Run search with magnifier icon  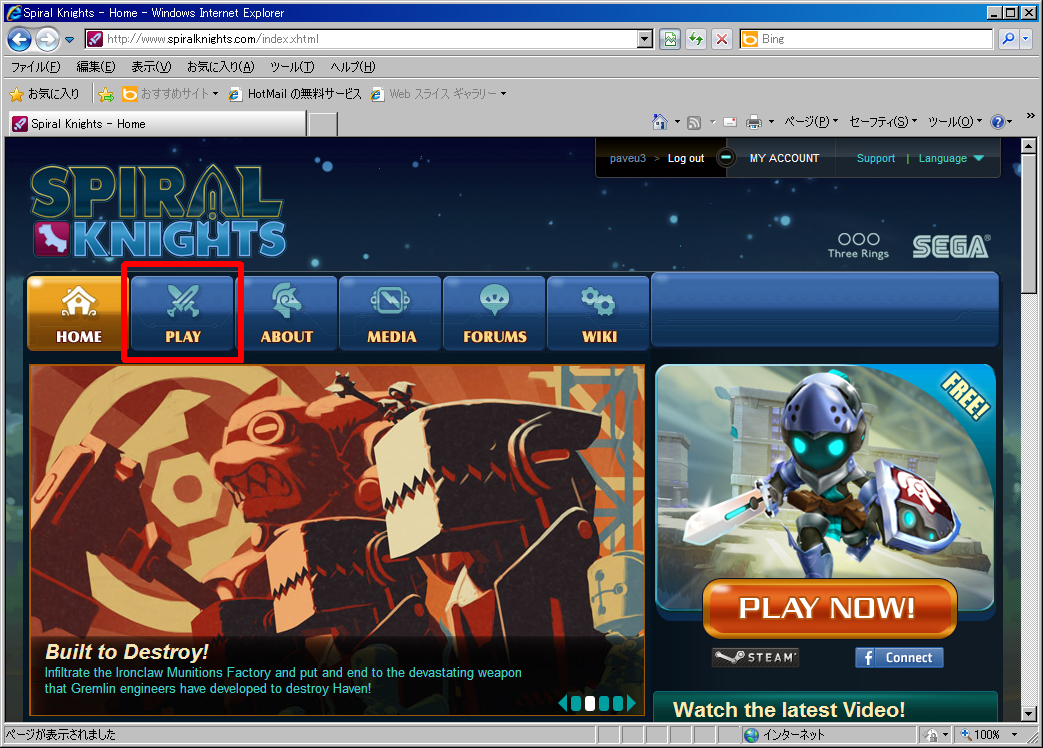coord(1008,39)
